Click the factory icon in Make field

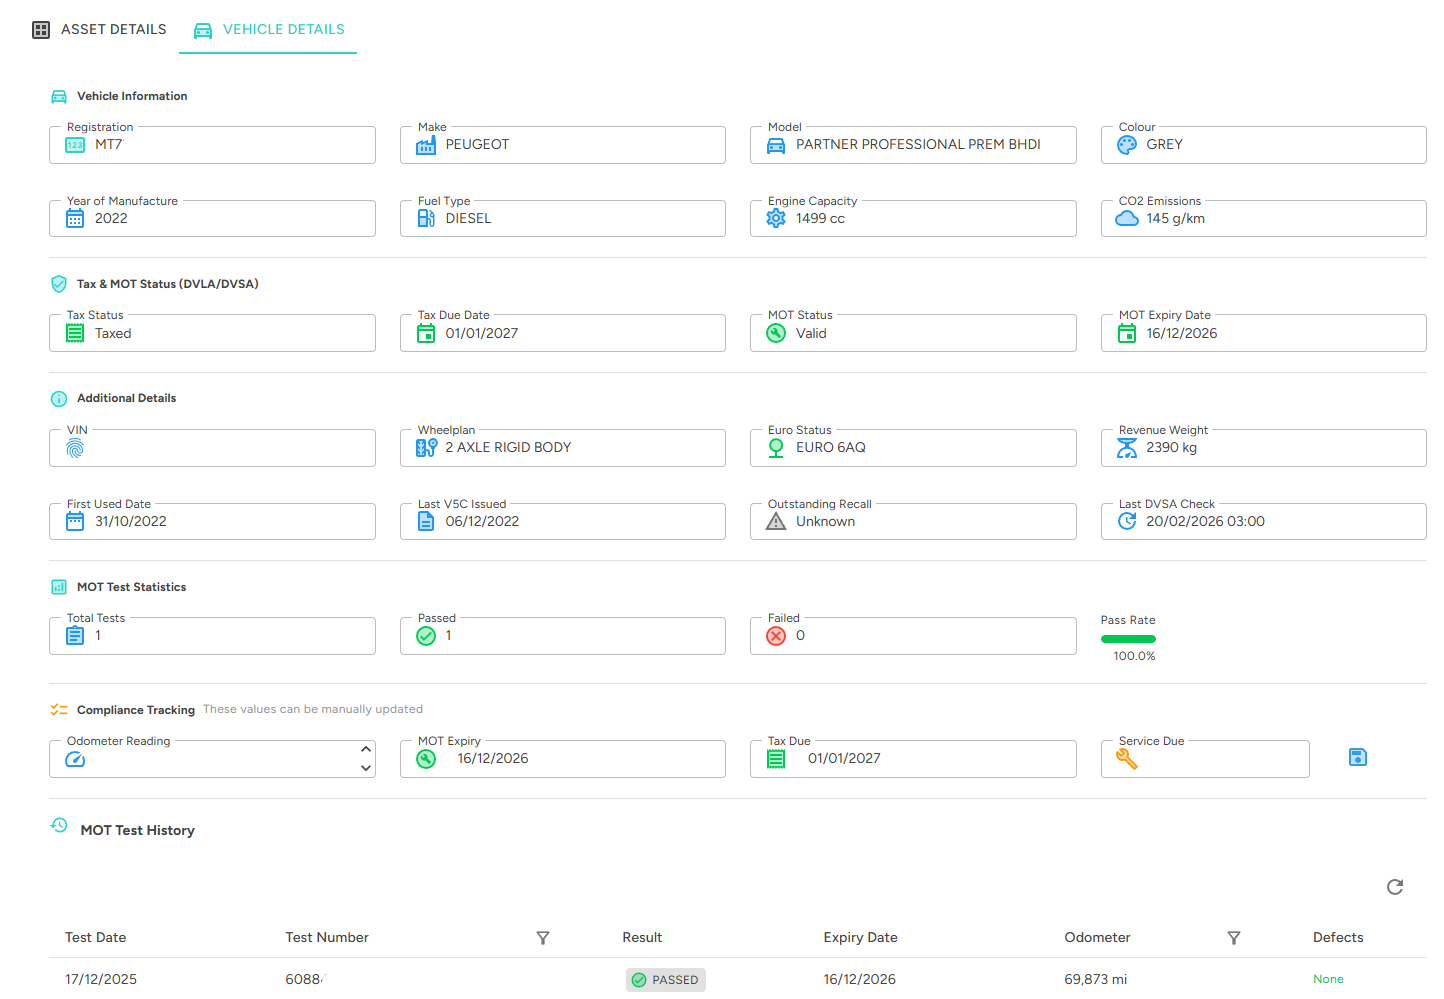pos(426,145)
